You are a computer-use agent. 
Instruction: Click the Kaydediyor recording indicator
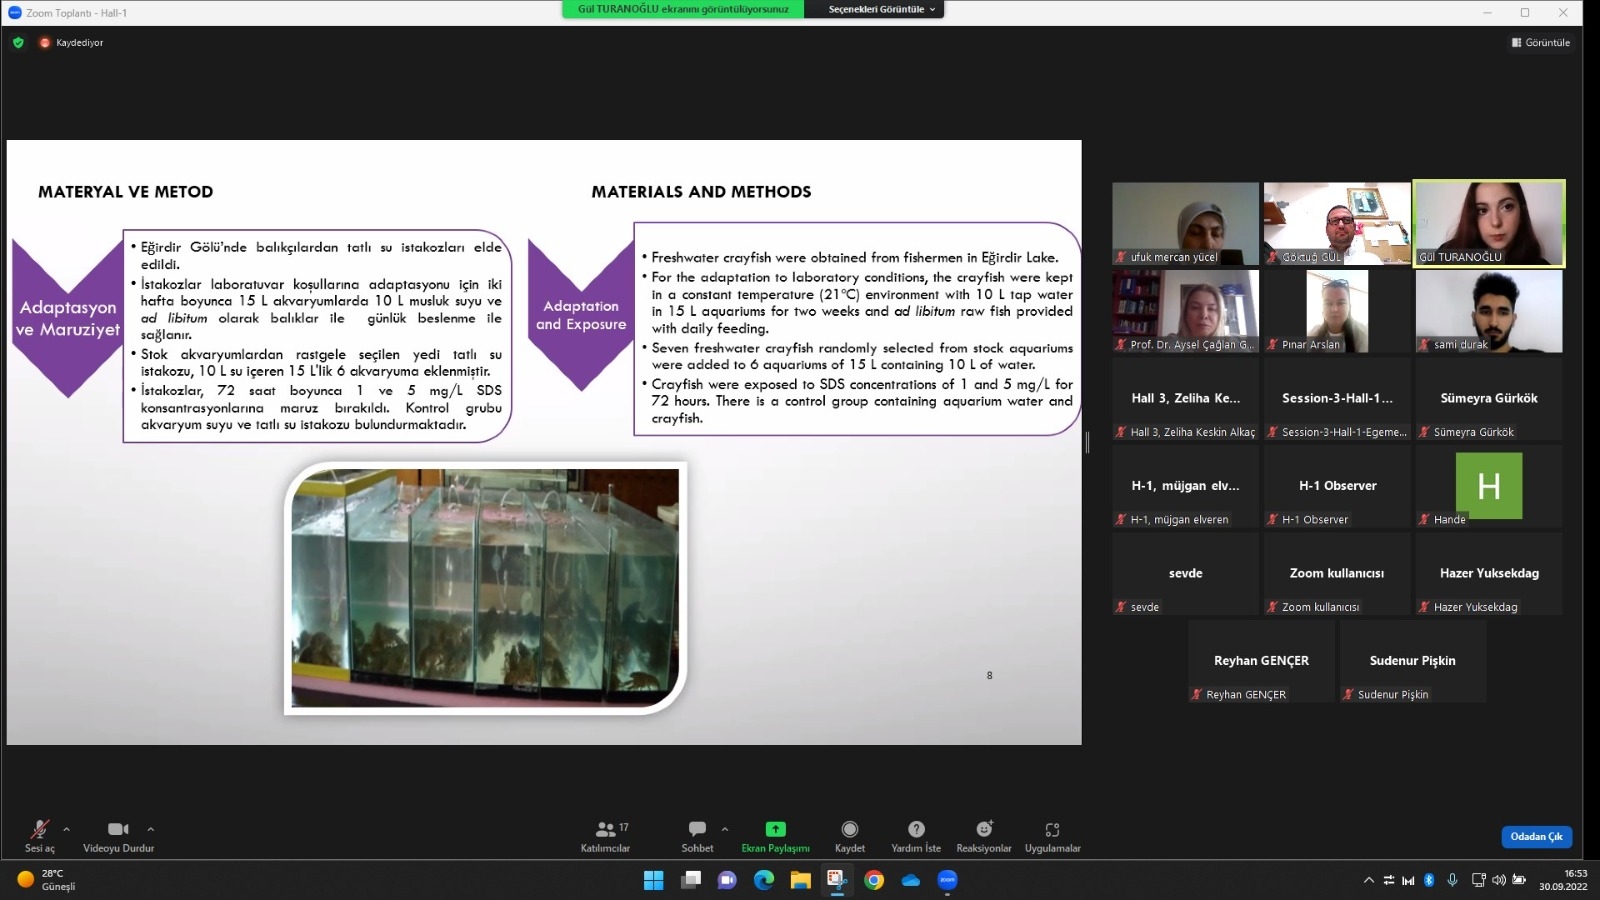[71, 42]
